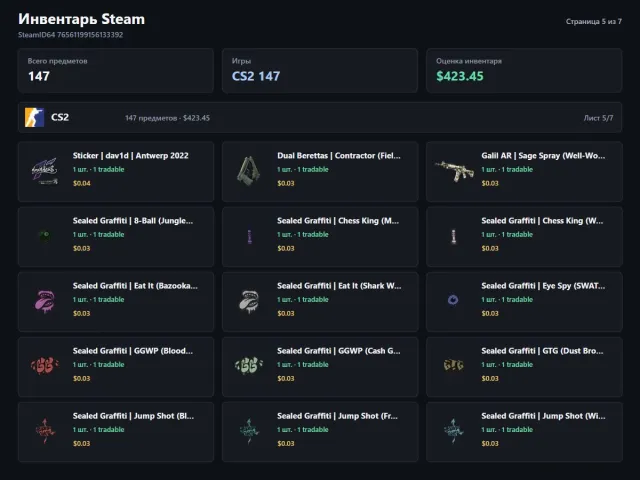The width and height of the screenshot is (640, 480).
Task: Select the CS2 147 games card
Action: [x=320, y=71]
